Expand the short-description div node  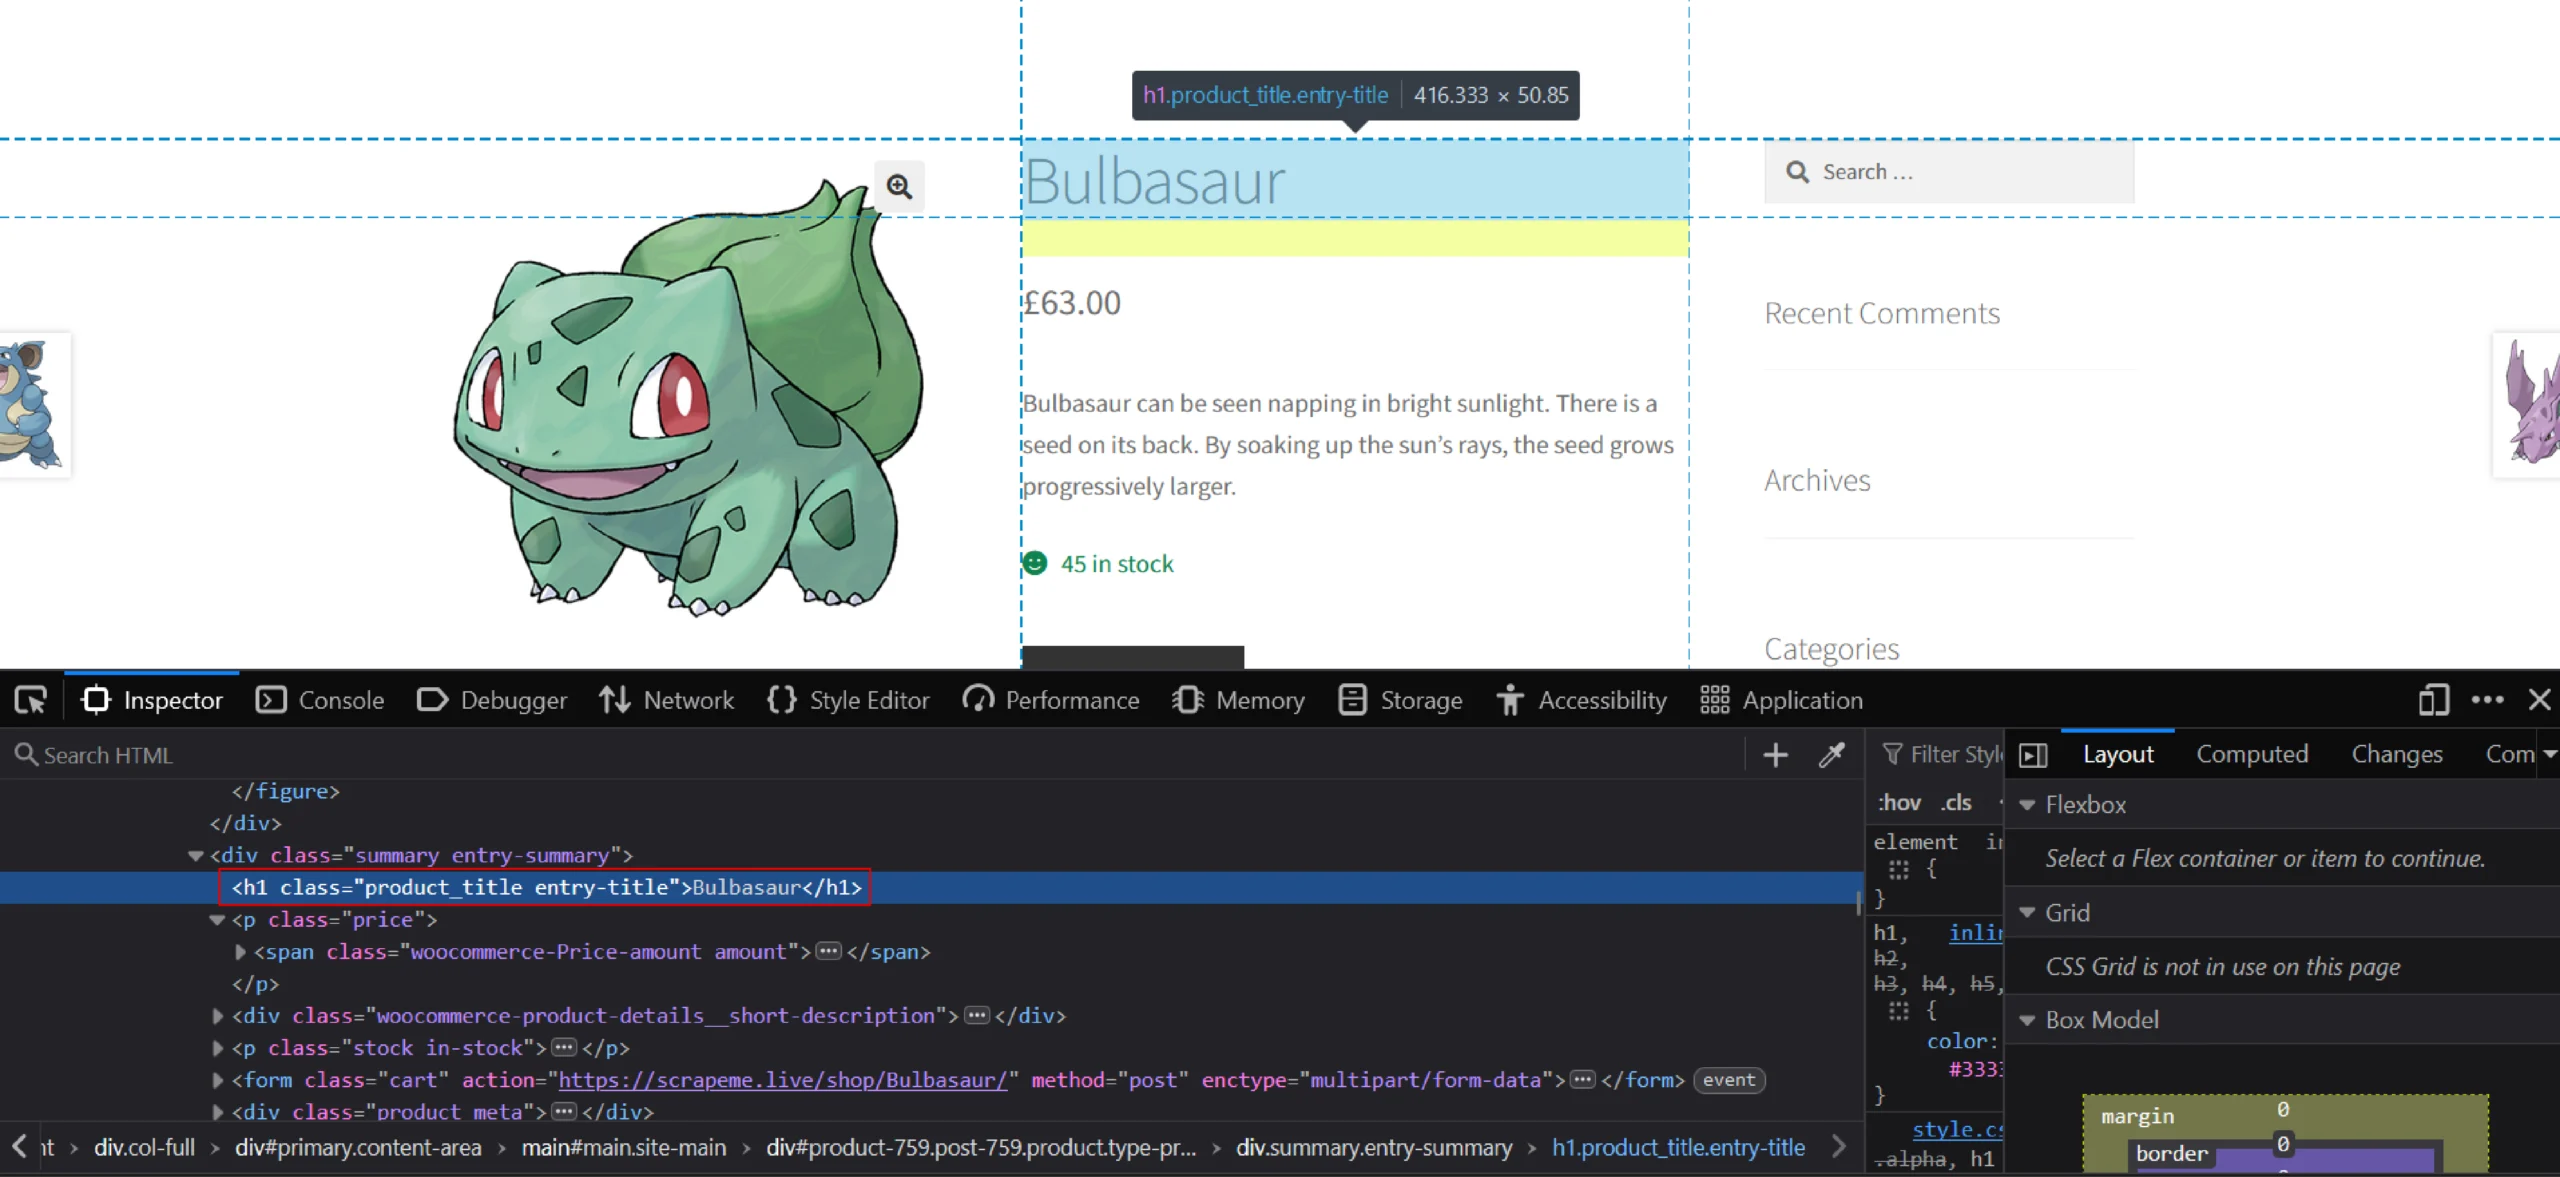[218, 1016]
